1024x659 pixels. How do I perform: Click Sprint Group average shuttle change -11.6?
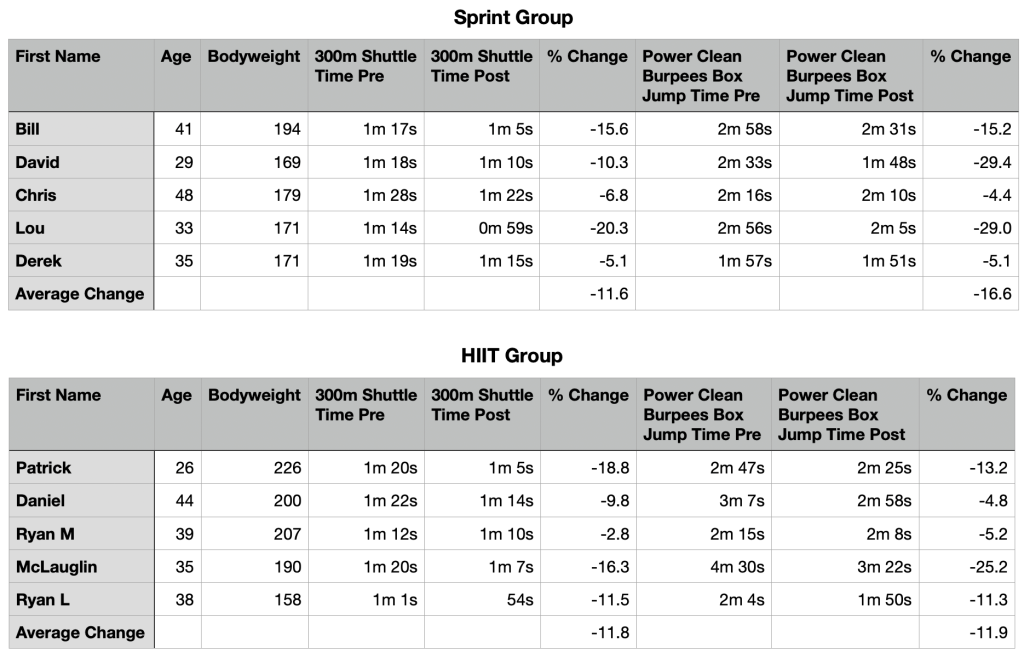click(609, 294)
